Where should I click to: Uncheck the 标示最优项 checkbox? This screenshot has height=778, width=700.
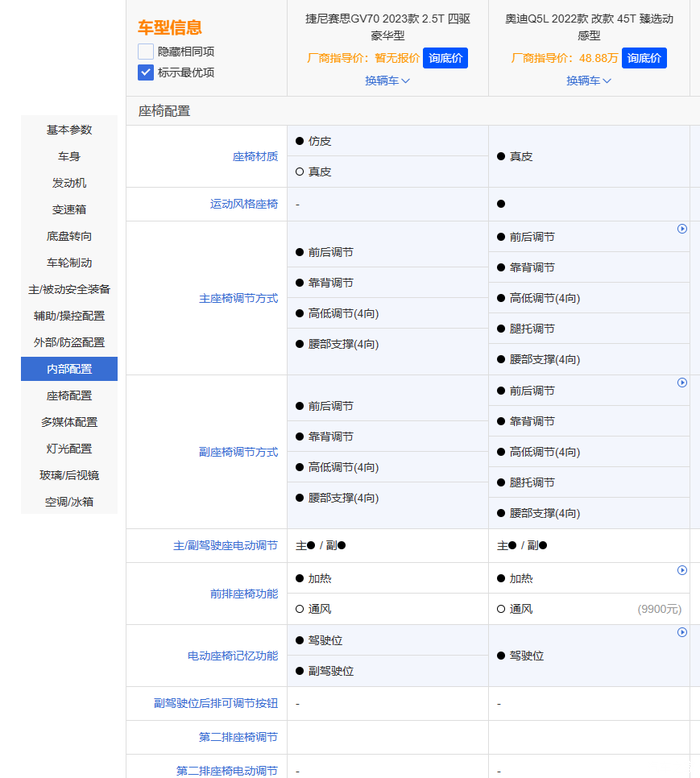tap(146, 72)
